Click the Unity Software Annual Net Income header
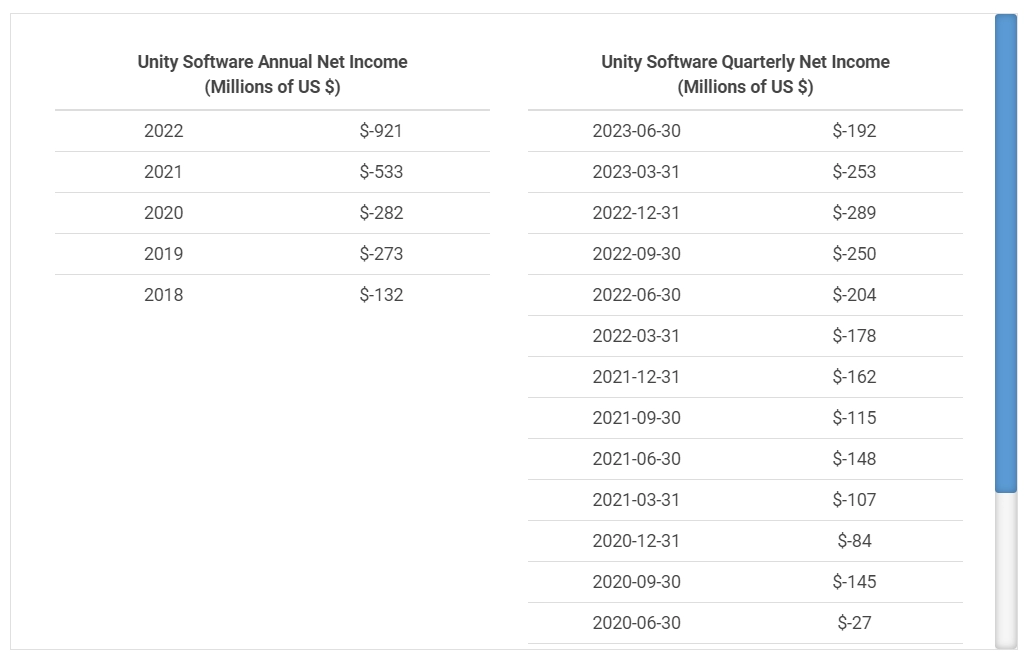 pyautogui.click(x=272, y=74)
